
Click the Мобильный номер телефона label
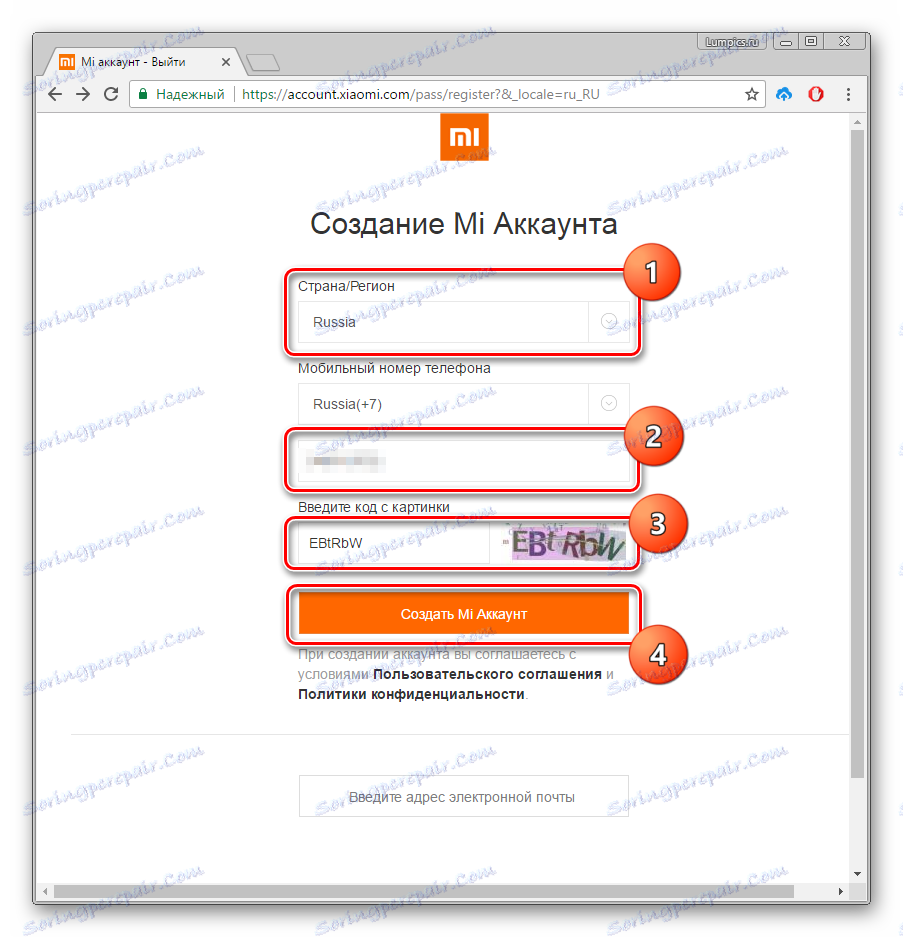(x=394, y=368)
